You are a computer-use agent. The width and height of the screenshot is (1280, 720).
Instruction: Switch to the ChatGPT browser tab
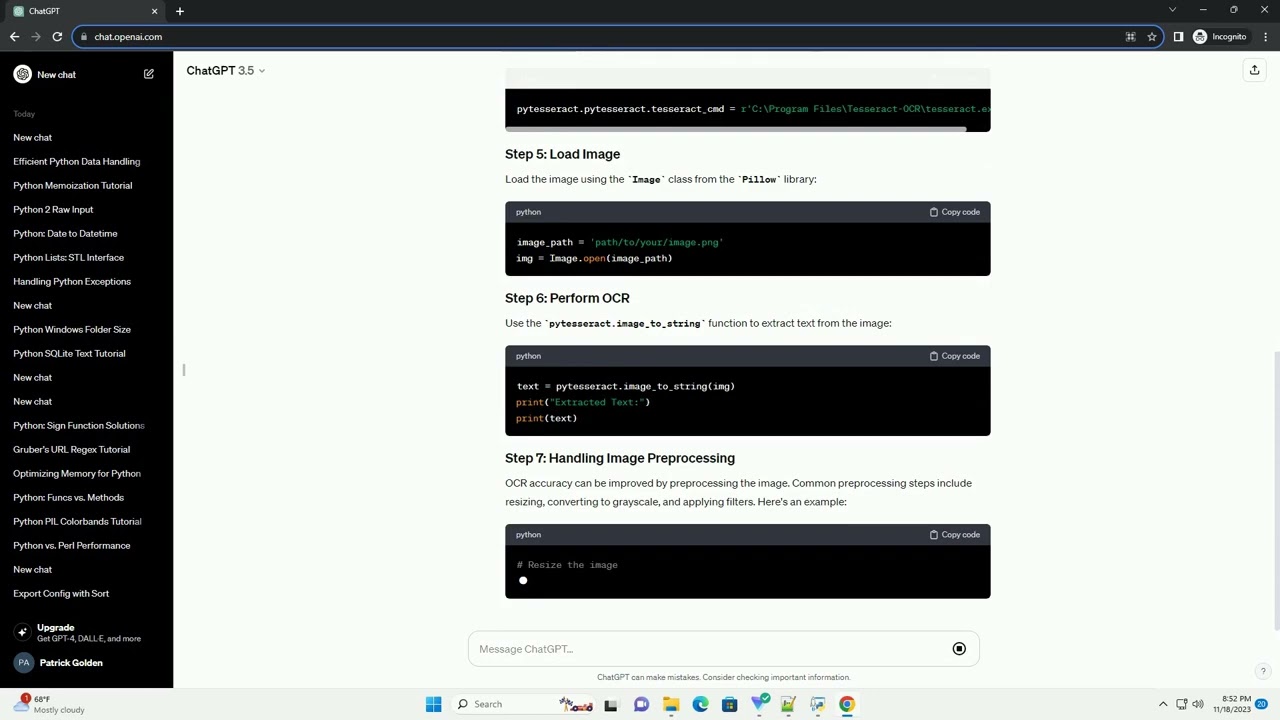point(85,11)
